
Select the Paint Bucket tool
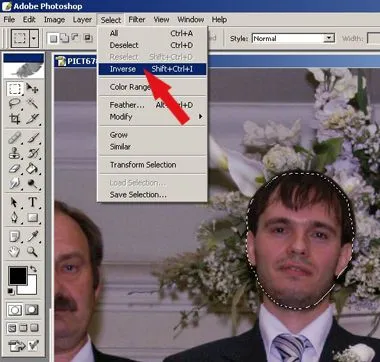point(33,168)
